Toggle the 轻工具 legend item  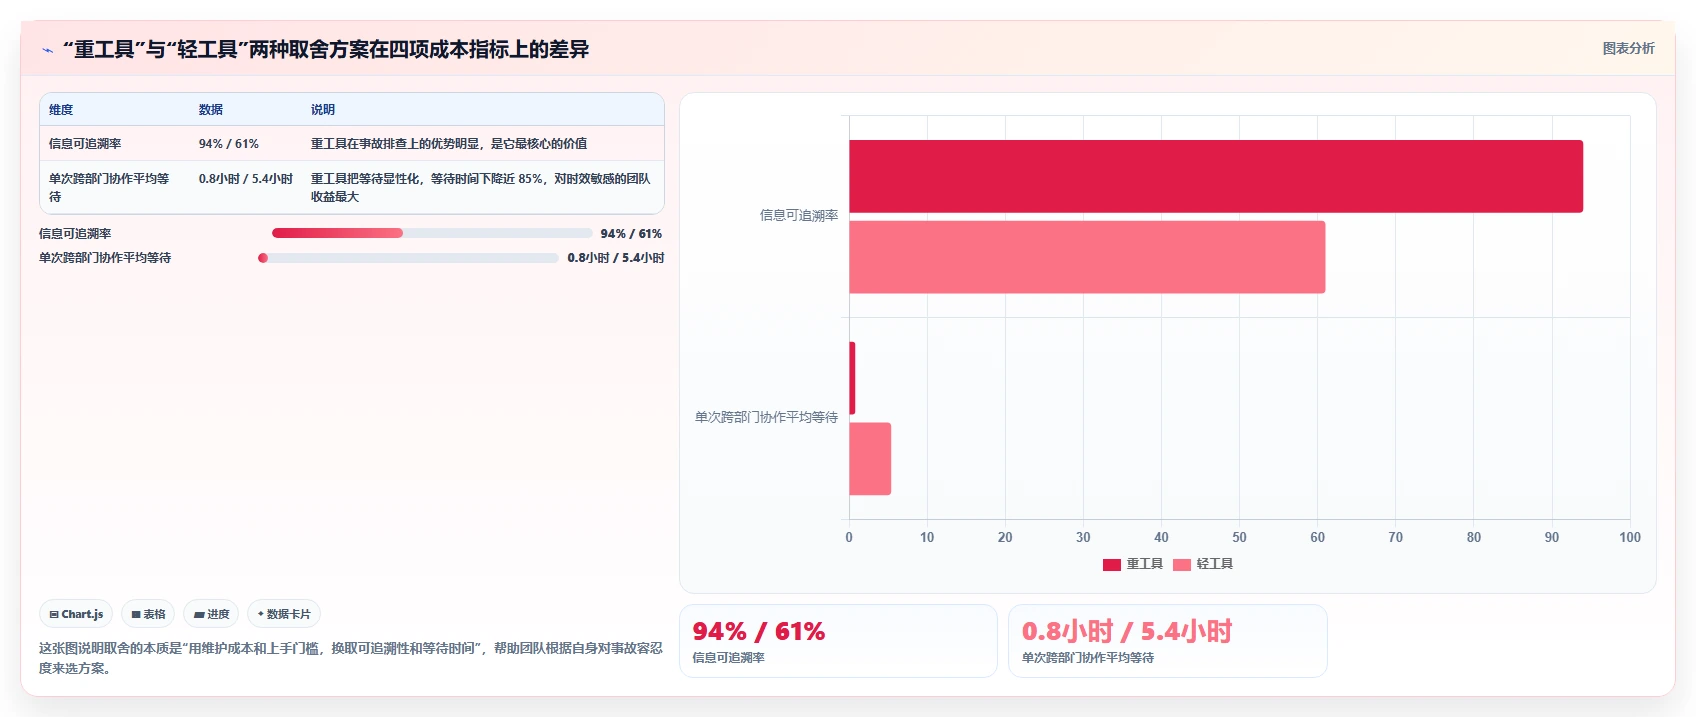1203,564
